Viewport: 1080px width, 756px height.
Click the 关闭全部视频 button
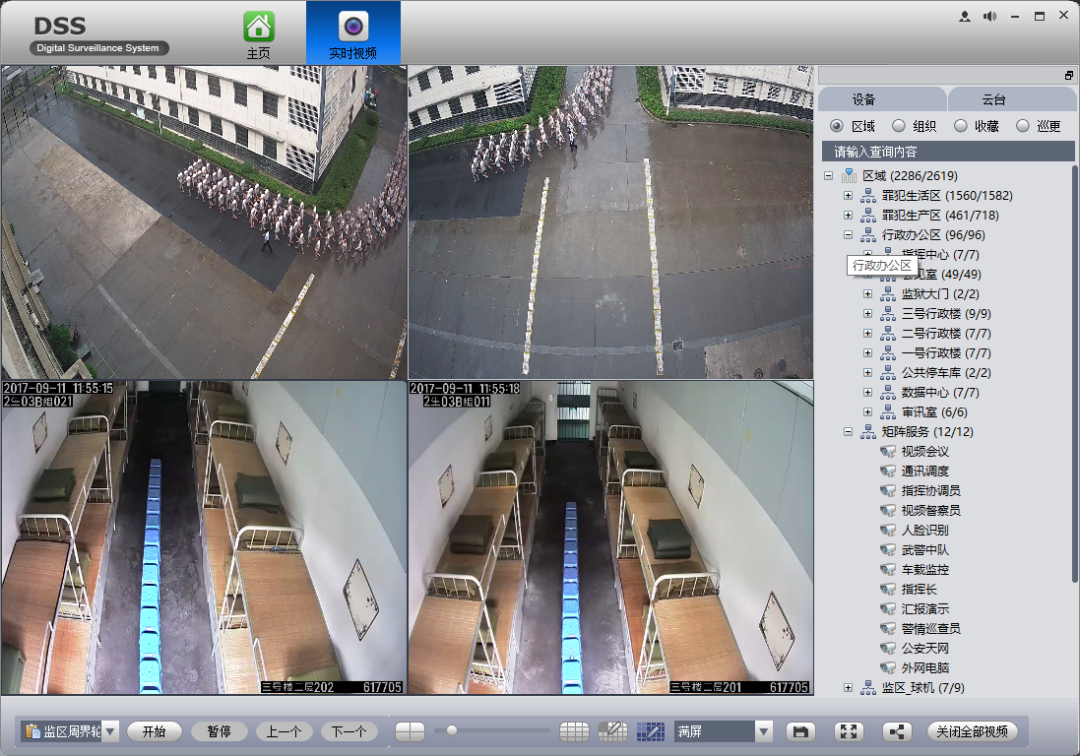[971, 731]
